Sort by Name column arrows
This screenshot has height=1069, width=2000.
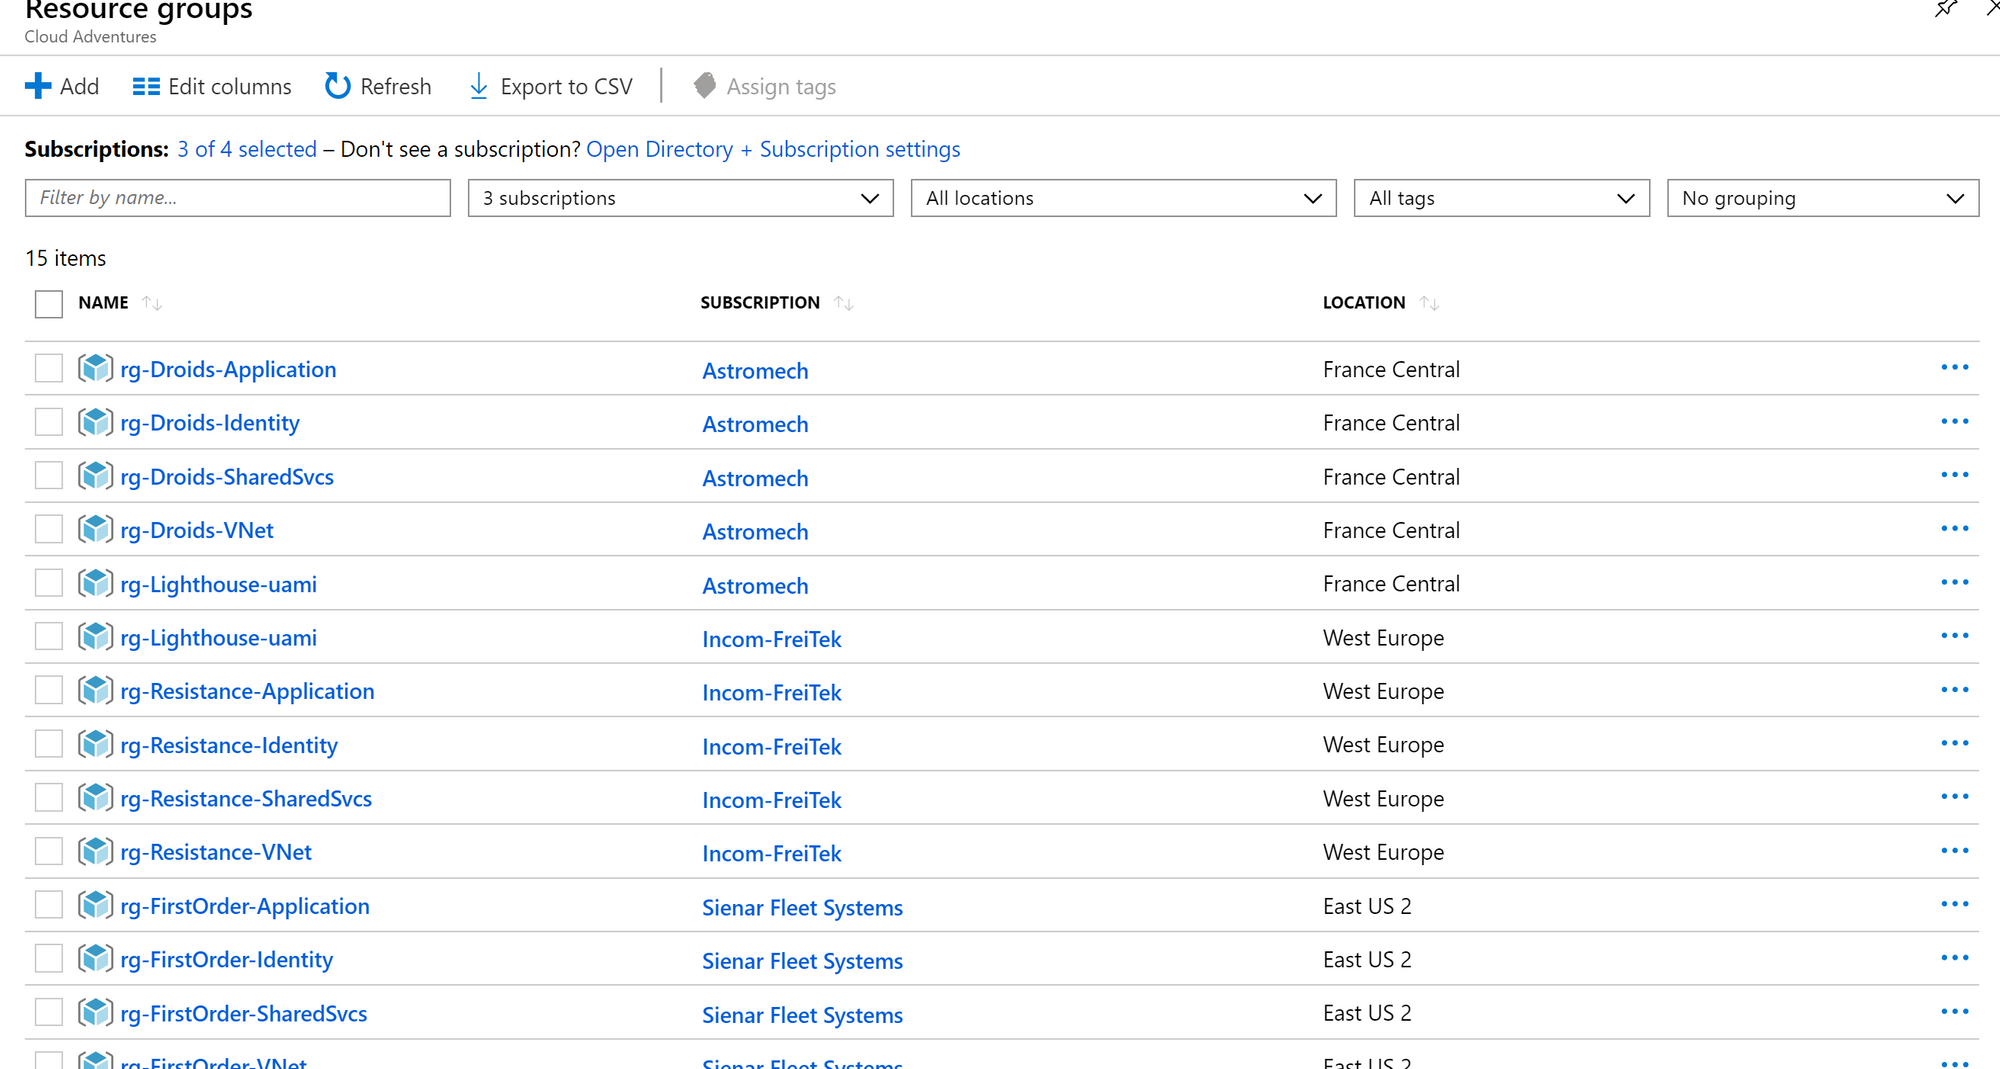[x=152, y=303]
